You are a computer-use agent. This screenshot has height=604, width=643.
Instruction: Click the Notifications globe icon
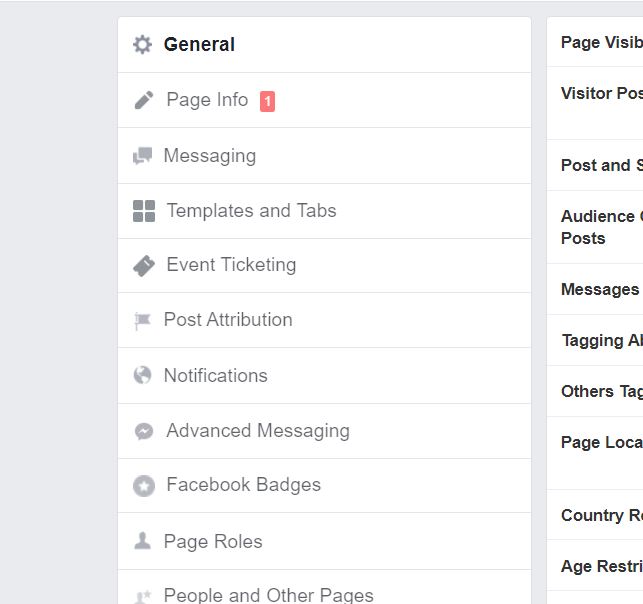tap(142, 375)
